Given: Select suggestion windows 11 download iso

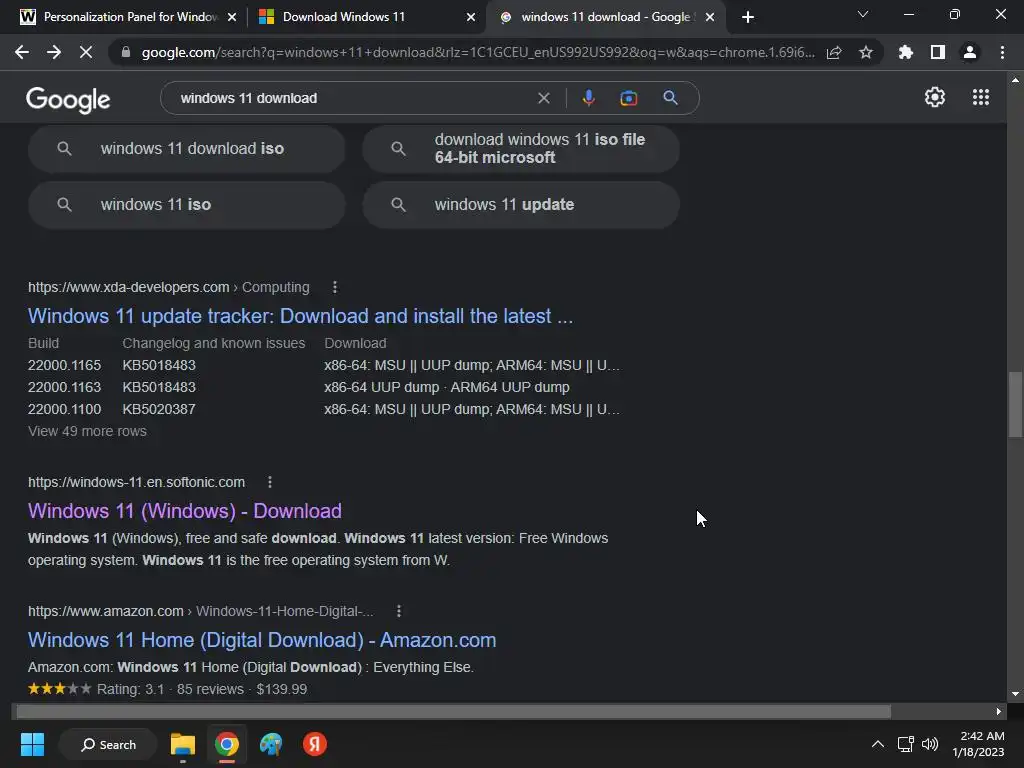Looking at the screenshot, I should click(187, 148).
